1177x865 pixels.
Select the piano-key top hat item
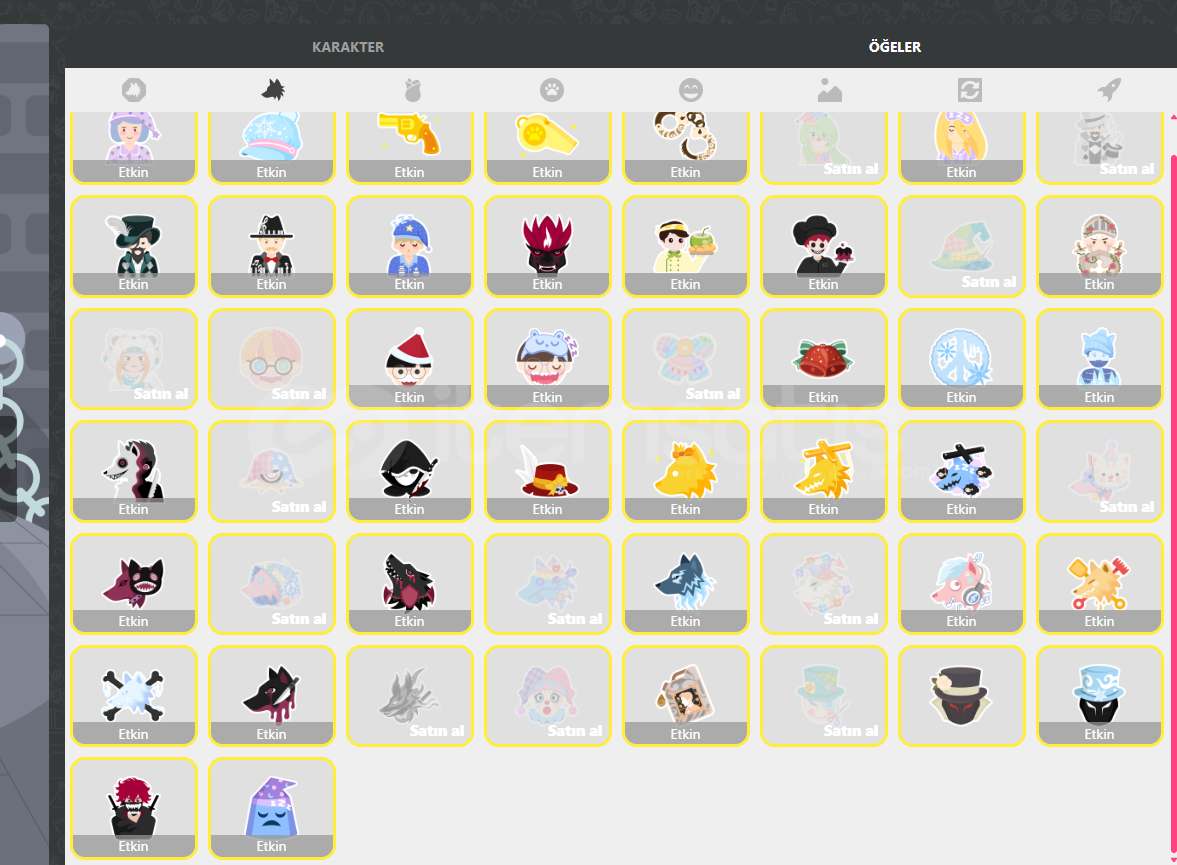[272, 246]
